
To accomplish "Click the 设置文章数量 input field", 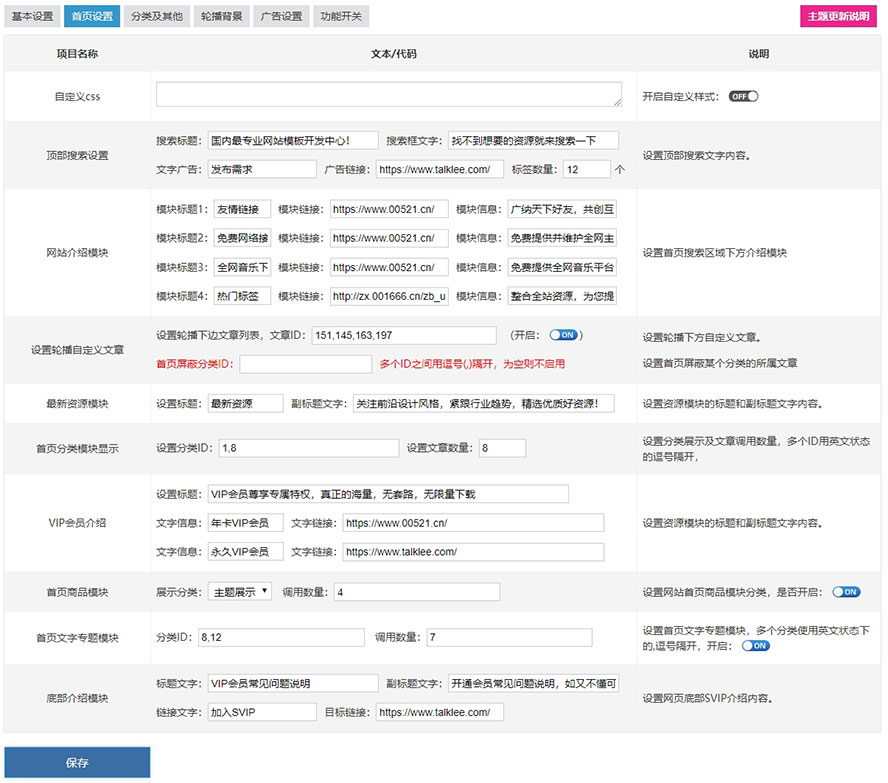I will click(502, 448).
